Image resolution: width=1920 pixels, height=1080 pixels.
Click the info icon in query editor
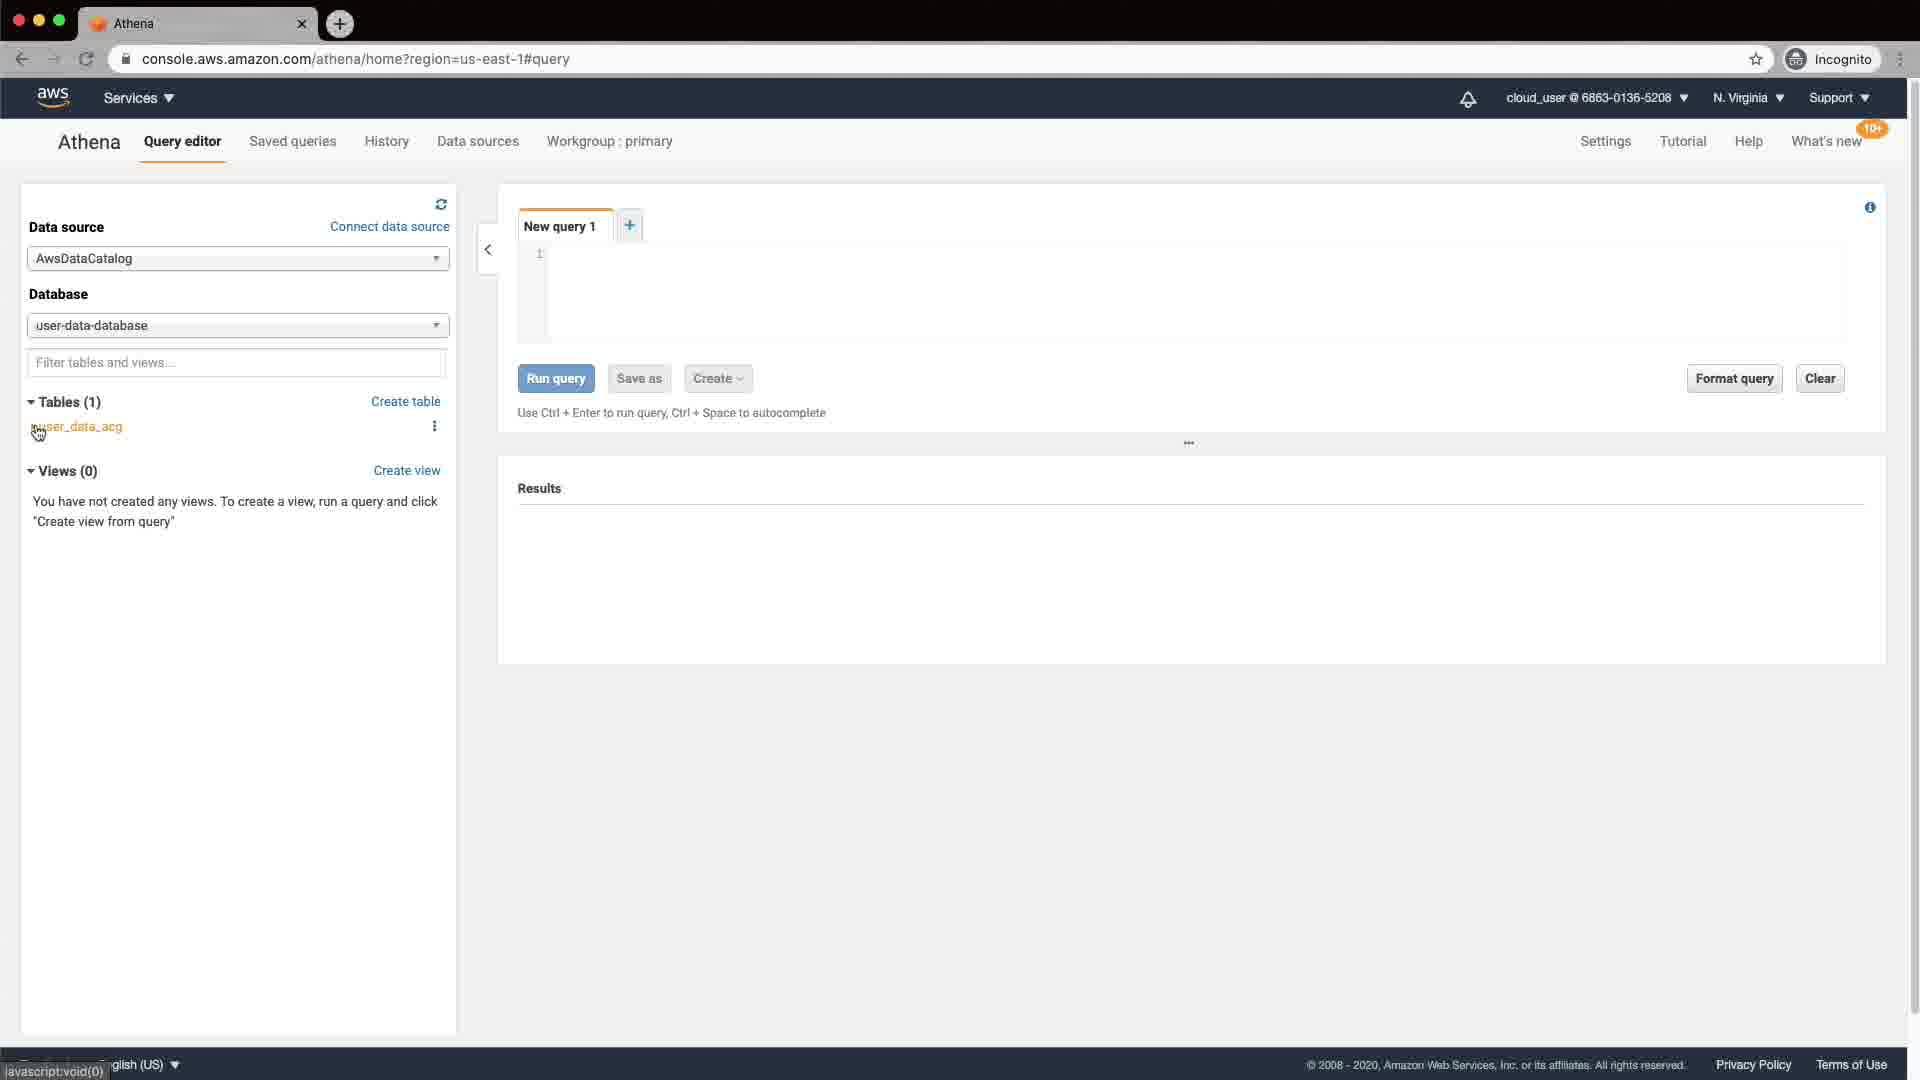[1870, 207]
